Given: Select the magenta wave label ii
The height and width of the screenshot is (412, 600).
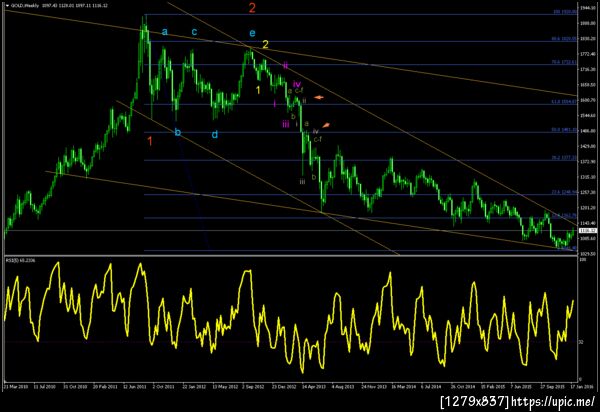Looking at the screenshot, I should [x=285, y=65].
